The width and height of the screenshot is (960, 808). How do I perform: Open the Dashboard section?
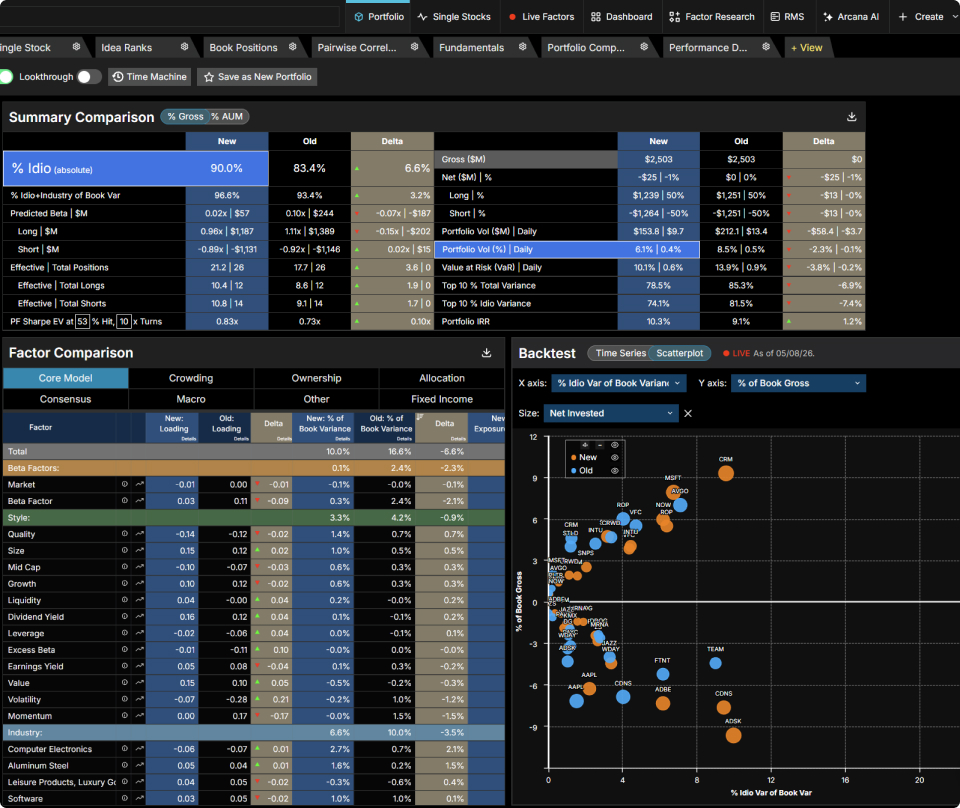(x=621, y=17)
